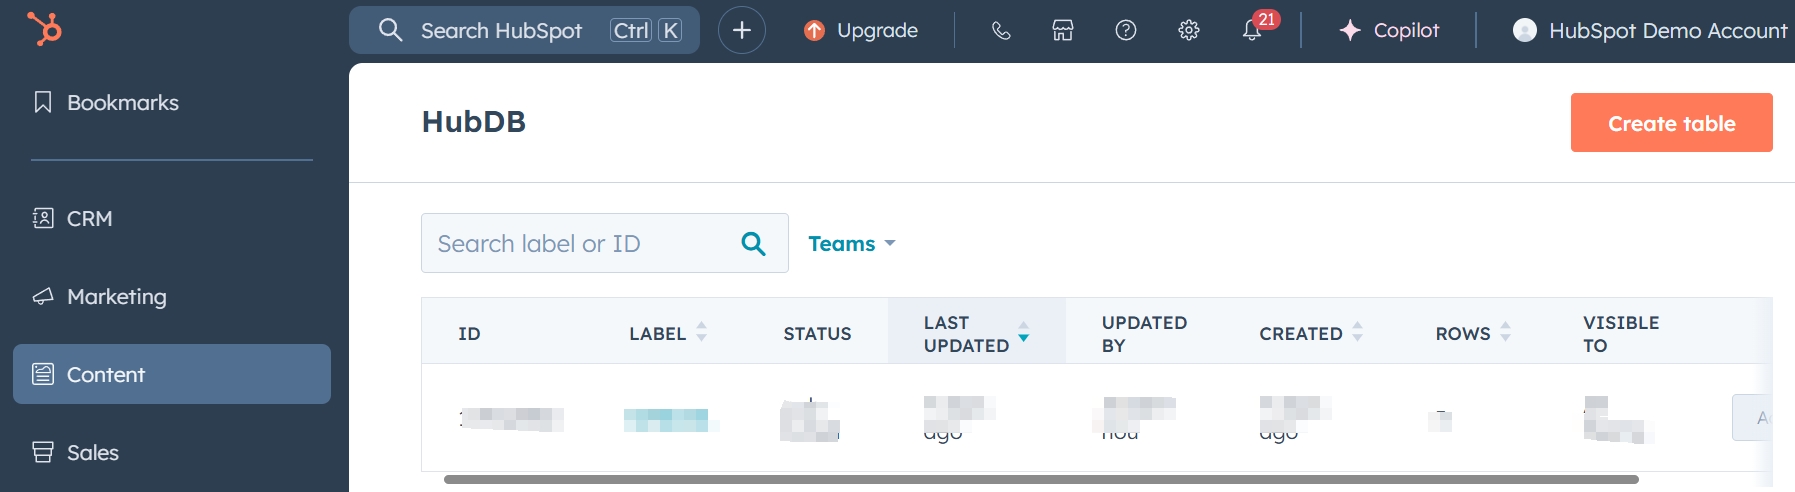Open the Search HubSpot bar
Image resolution: width=1795 pixels, height=492 pixels.
(x=524, y=30)
